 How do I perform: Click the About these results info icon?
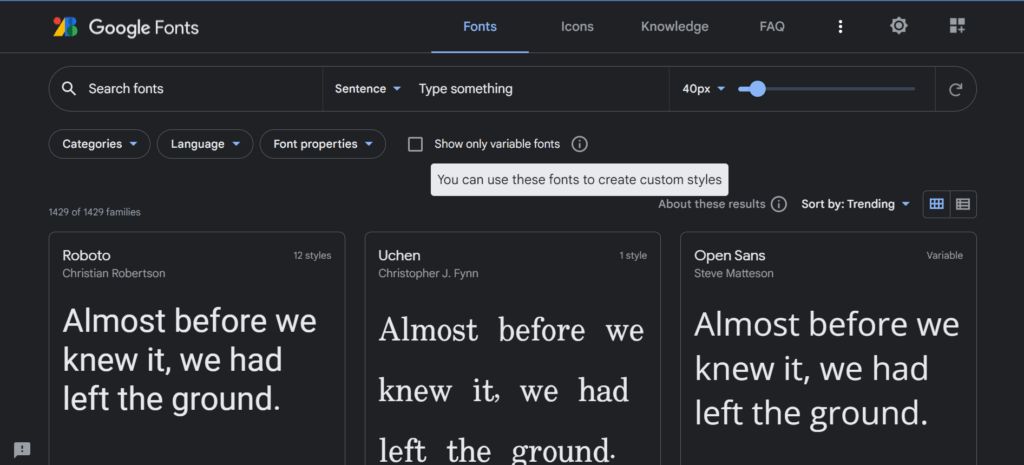[x=778, y=204]
